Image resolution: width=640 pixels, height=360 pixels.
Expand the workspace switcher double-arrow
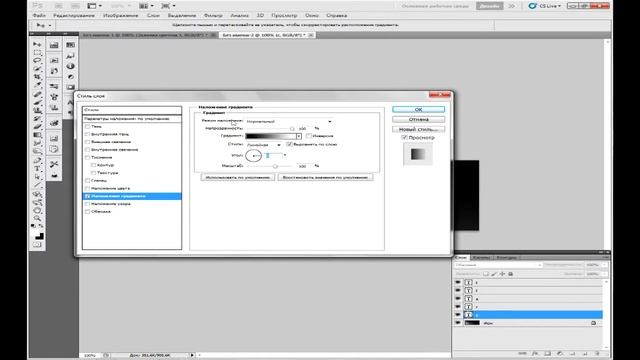click(511, 6)
